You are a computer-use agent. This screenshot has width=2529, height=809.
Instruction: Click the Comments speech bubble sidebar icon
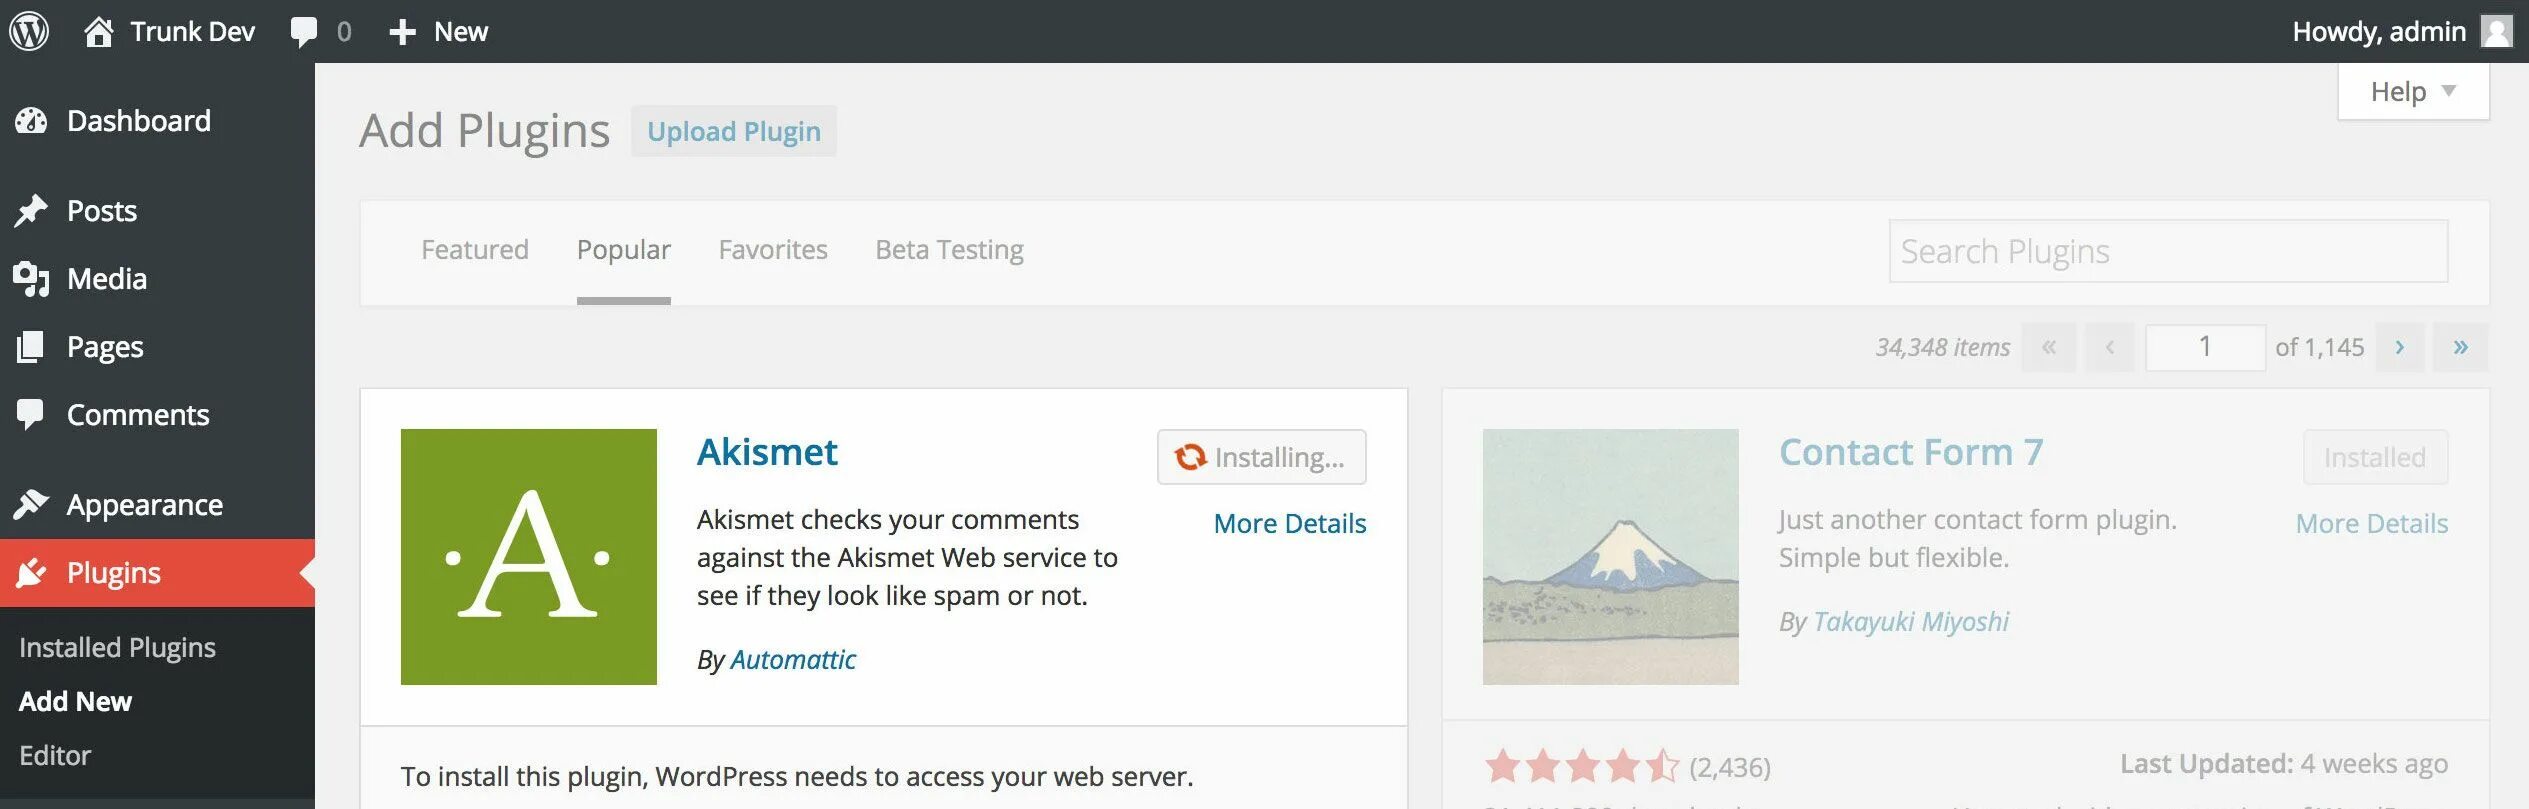click(31, 415)
